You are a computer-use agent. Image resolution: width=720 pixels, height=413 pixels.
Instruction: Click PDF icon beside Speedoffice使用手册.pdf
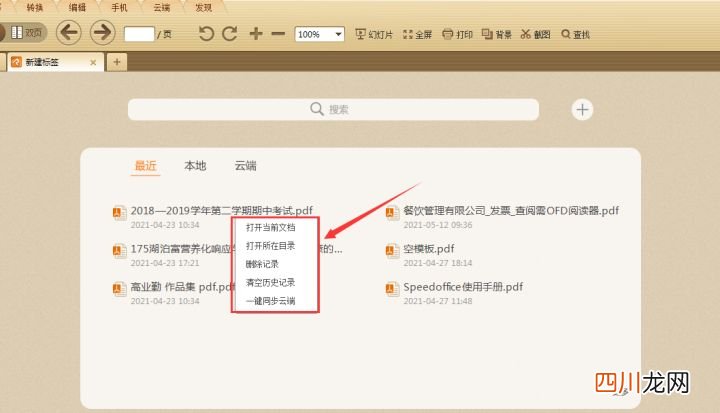point(392,289)
